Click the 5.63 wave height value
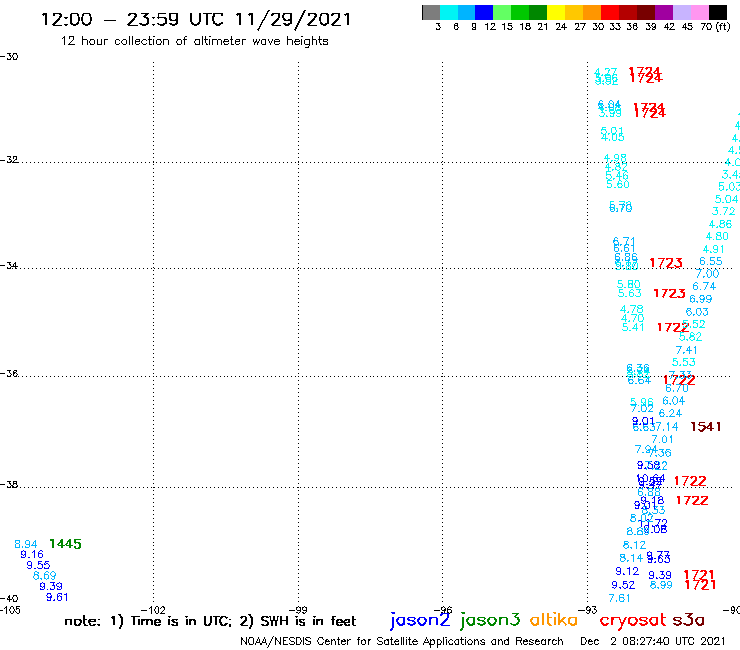This screenshot has height=650, width=740. click(630, 293)
